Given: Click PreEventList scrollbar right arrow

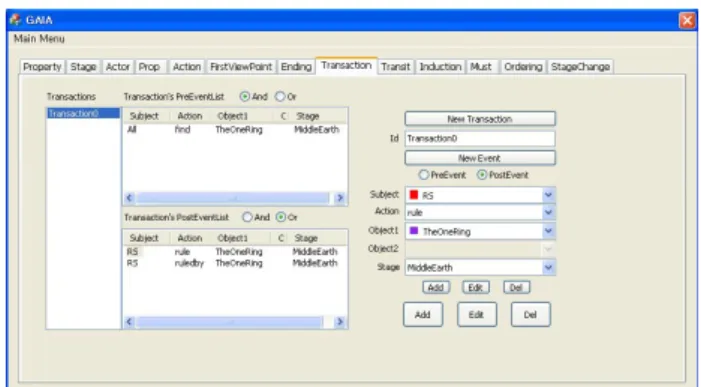Looking at the screenshot, I should click(x=340, y=198).
